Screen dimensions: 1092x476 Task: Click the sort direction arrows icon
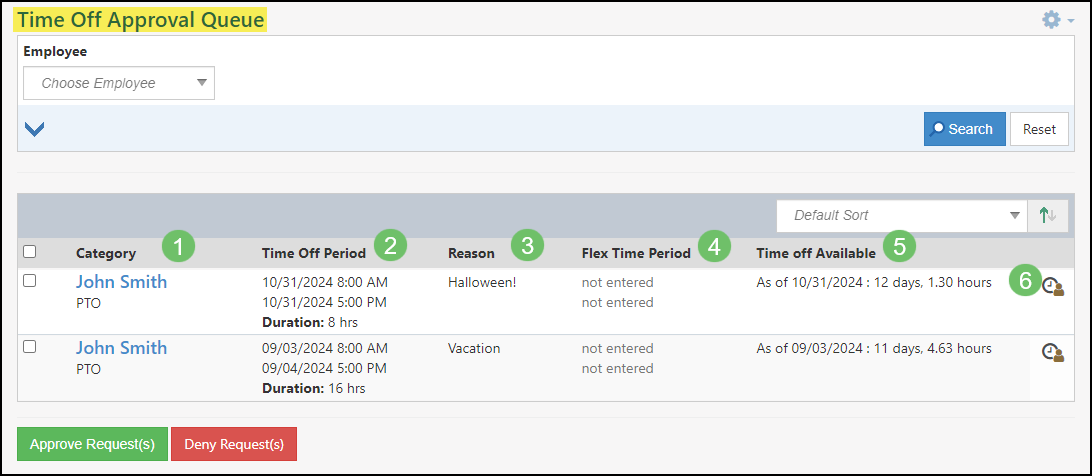pyautogui.click(x=1047, y=215)
